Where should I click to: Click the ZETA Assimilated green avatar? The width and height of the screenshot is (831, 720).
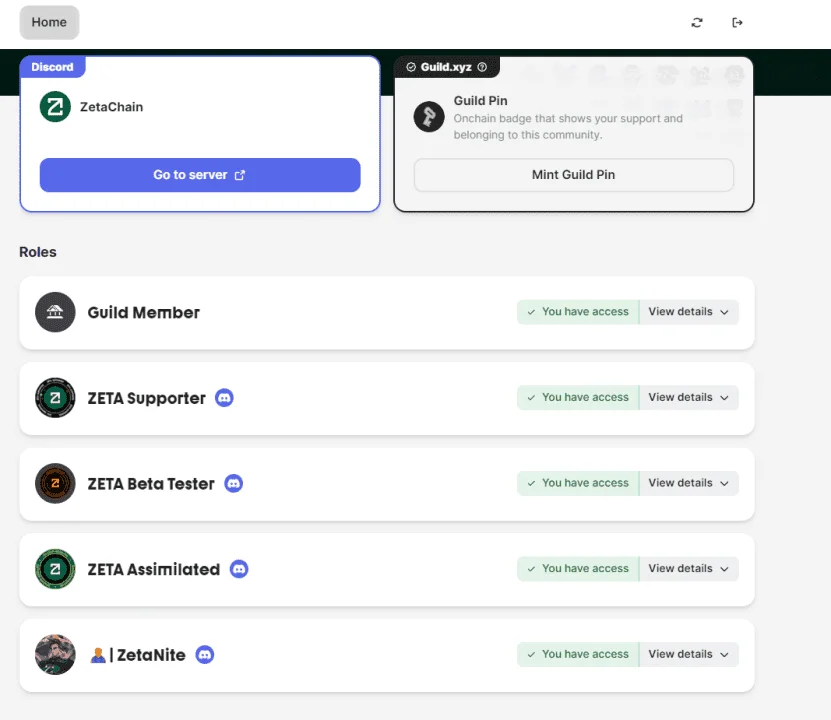pyautogui.click(x=55, y=569)
